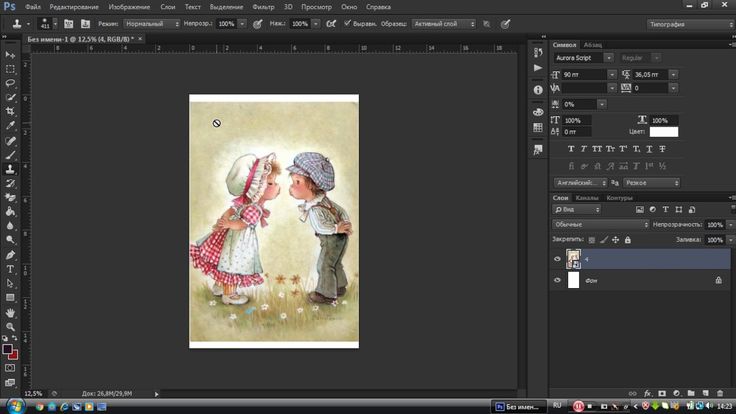Toggle Quick Mask mode
This screenshot has width=736, height=414.
coord(10,368)
